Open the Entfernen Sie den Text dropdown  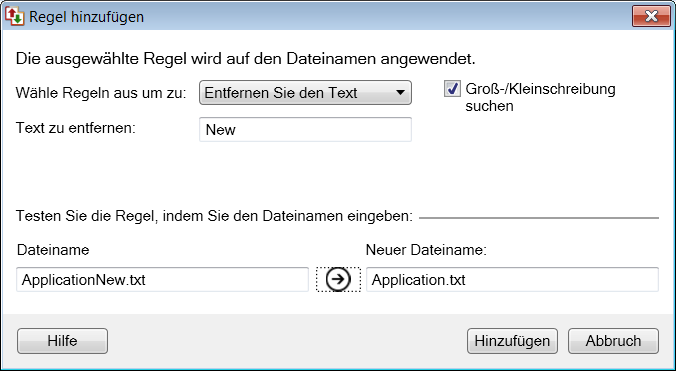(305, 93)
